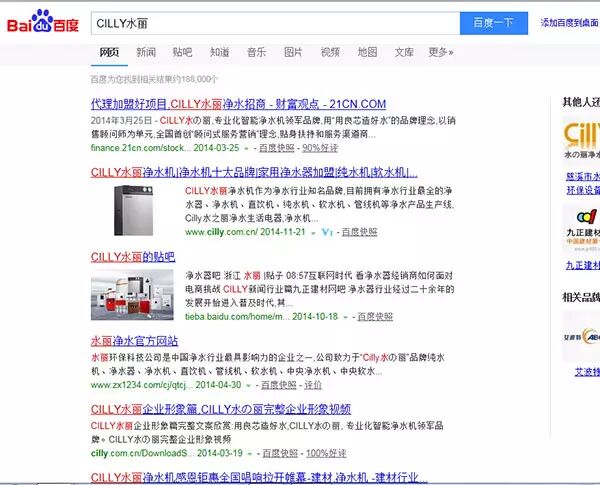Open 百度快照 for the finance.21cn.com result
This screenshot has width=600, height=485.
tap(277, 148)
